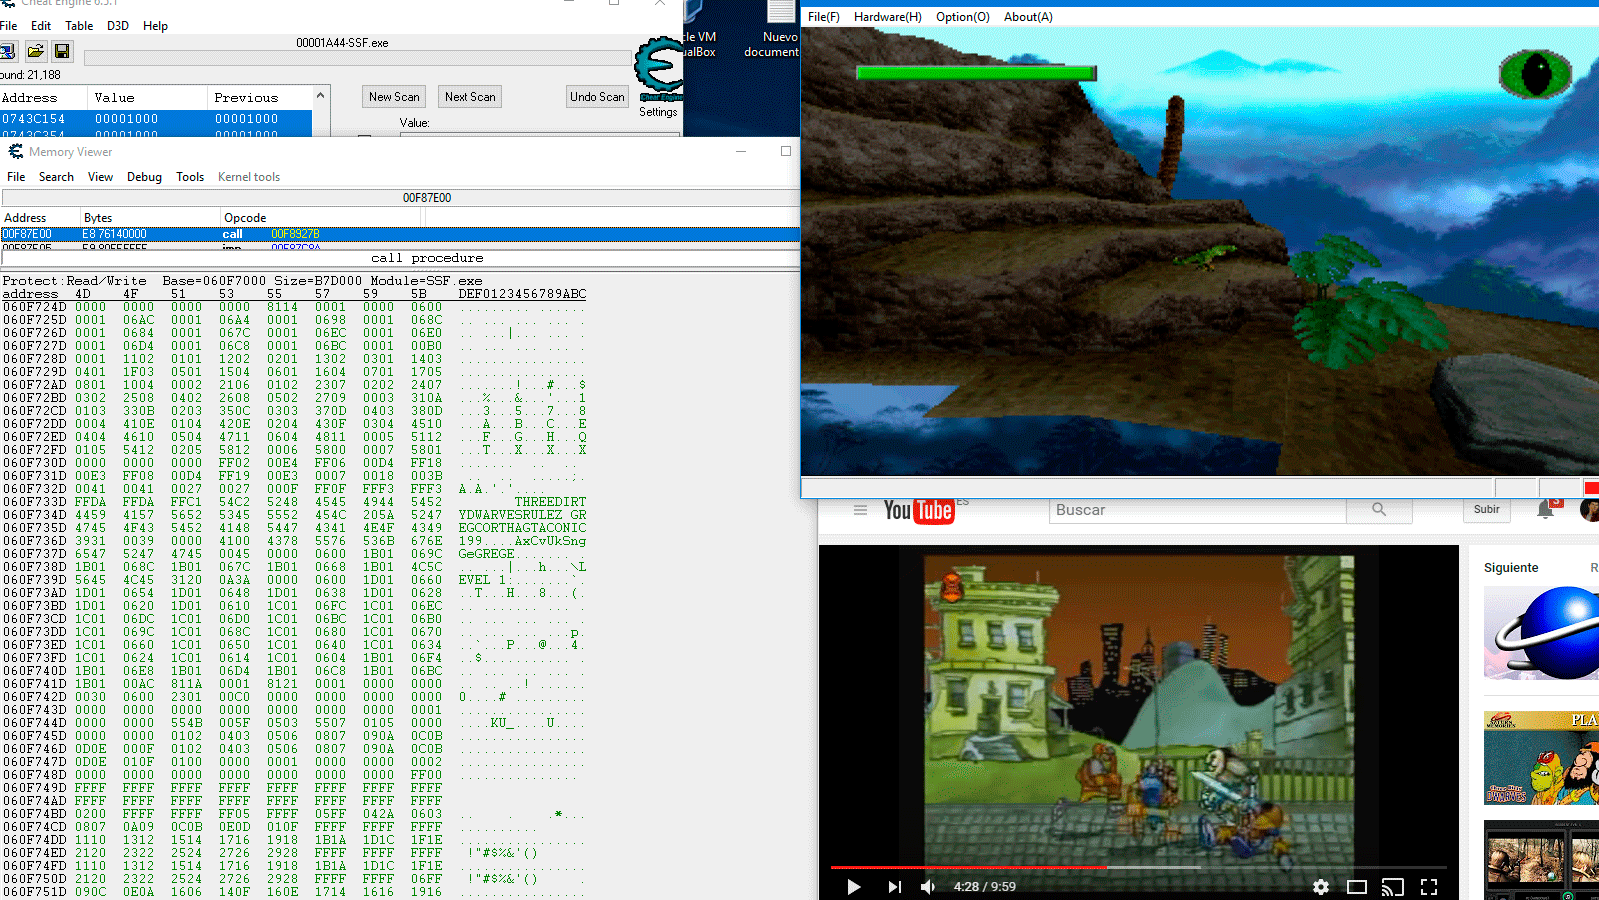Open Memory Viewer Search menu
1599x900 pixels.
click(x=56, y=177)
